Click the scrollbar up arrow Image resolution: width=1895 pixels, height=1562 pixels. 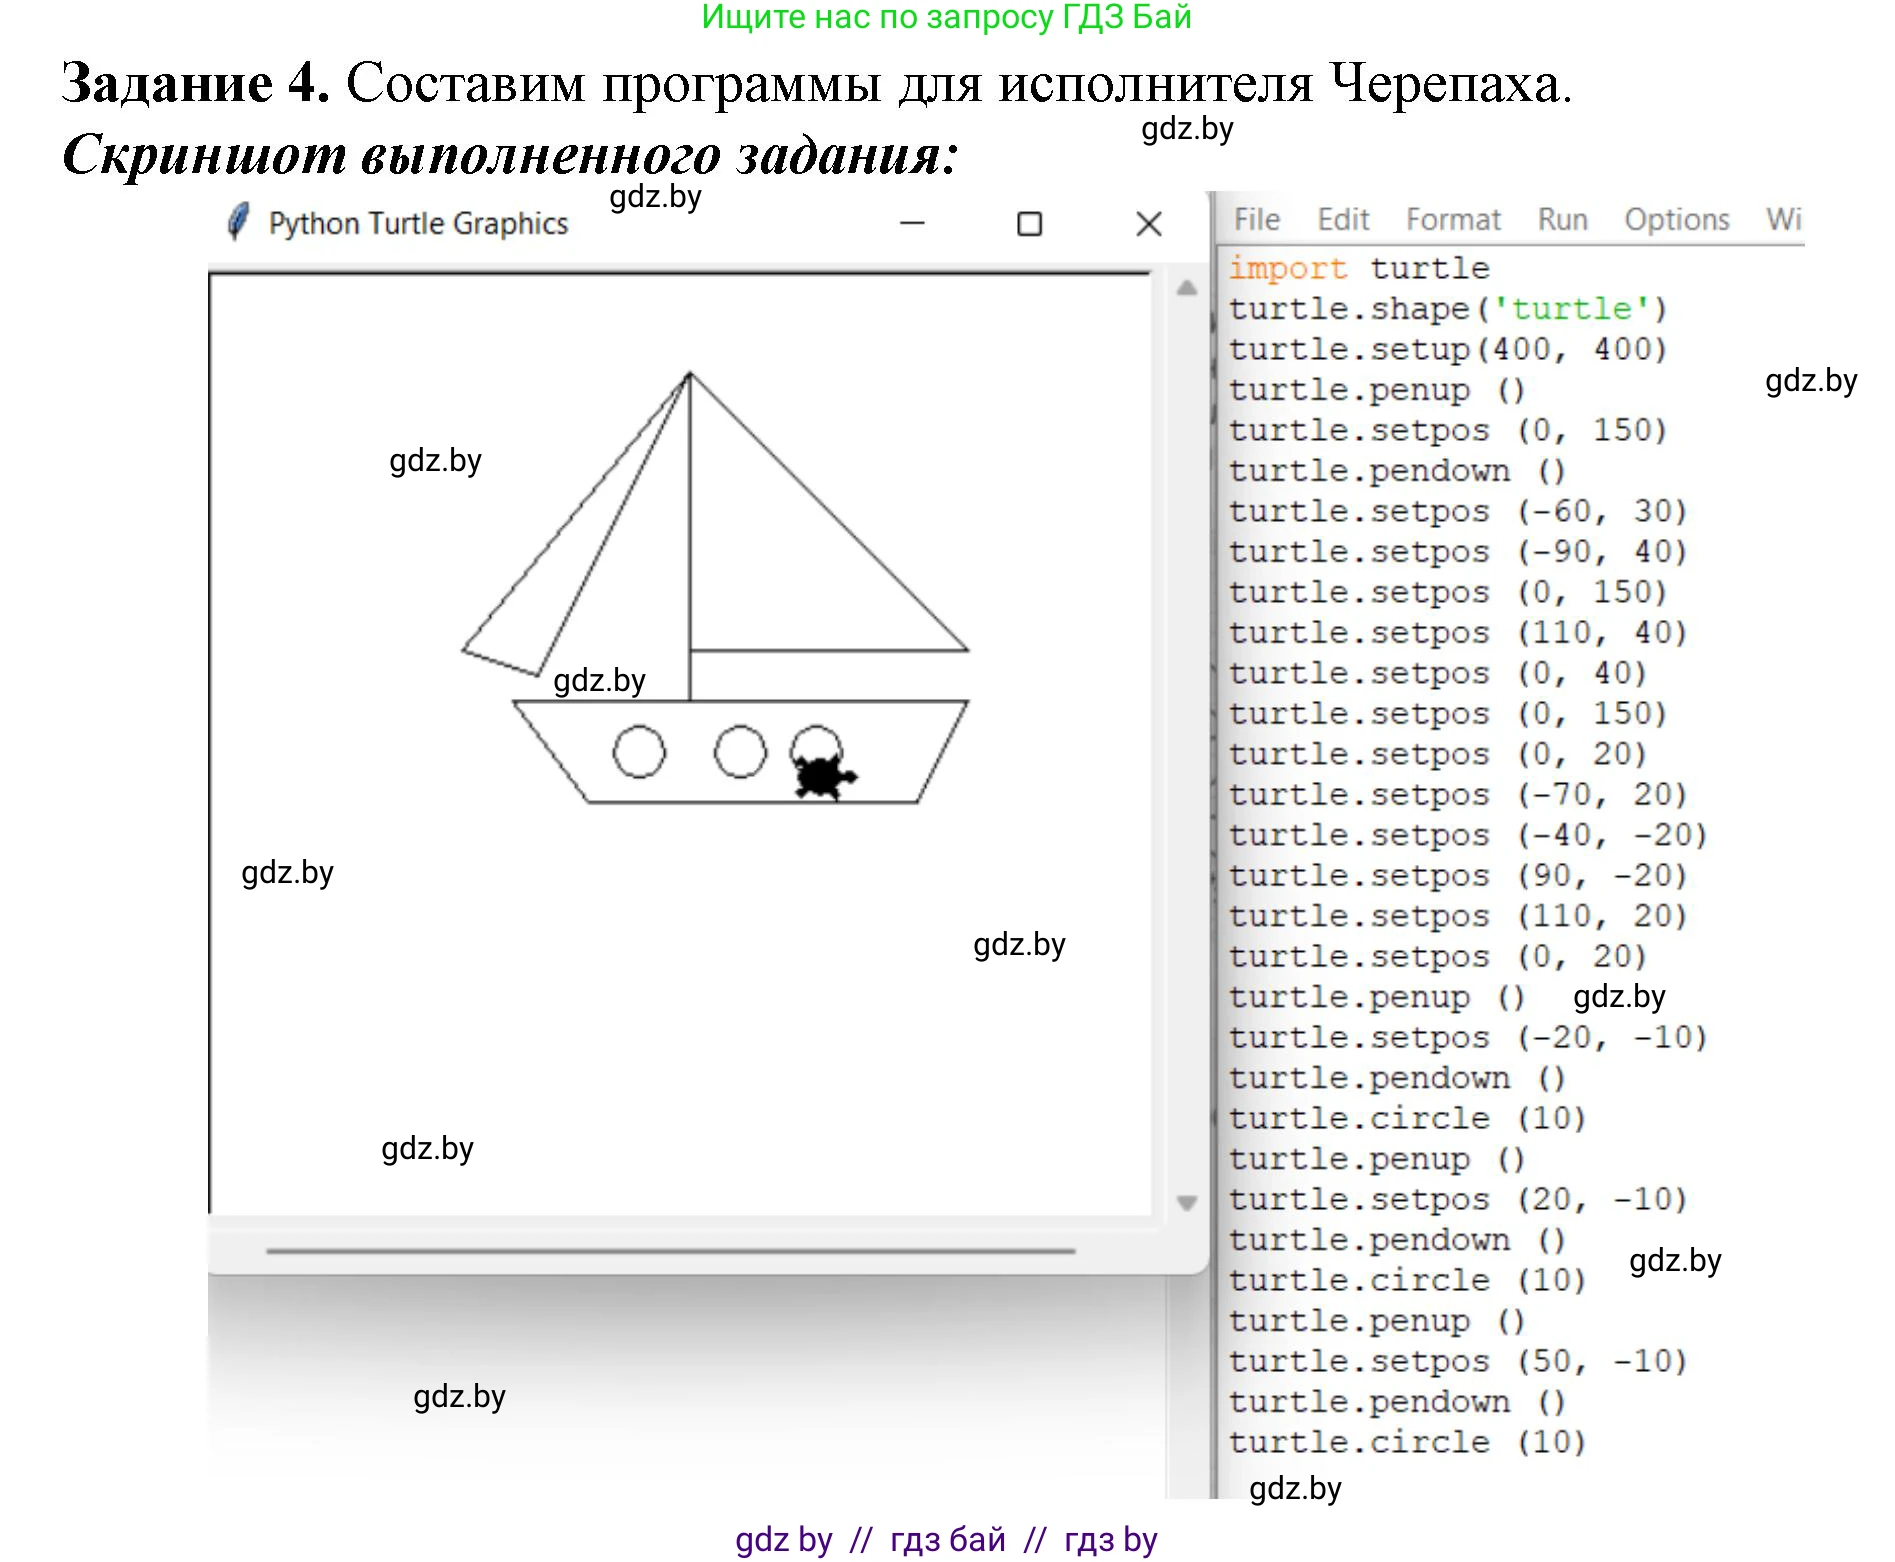[1185, 290]
